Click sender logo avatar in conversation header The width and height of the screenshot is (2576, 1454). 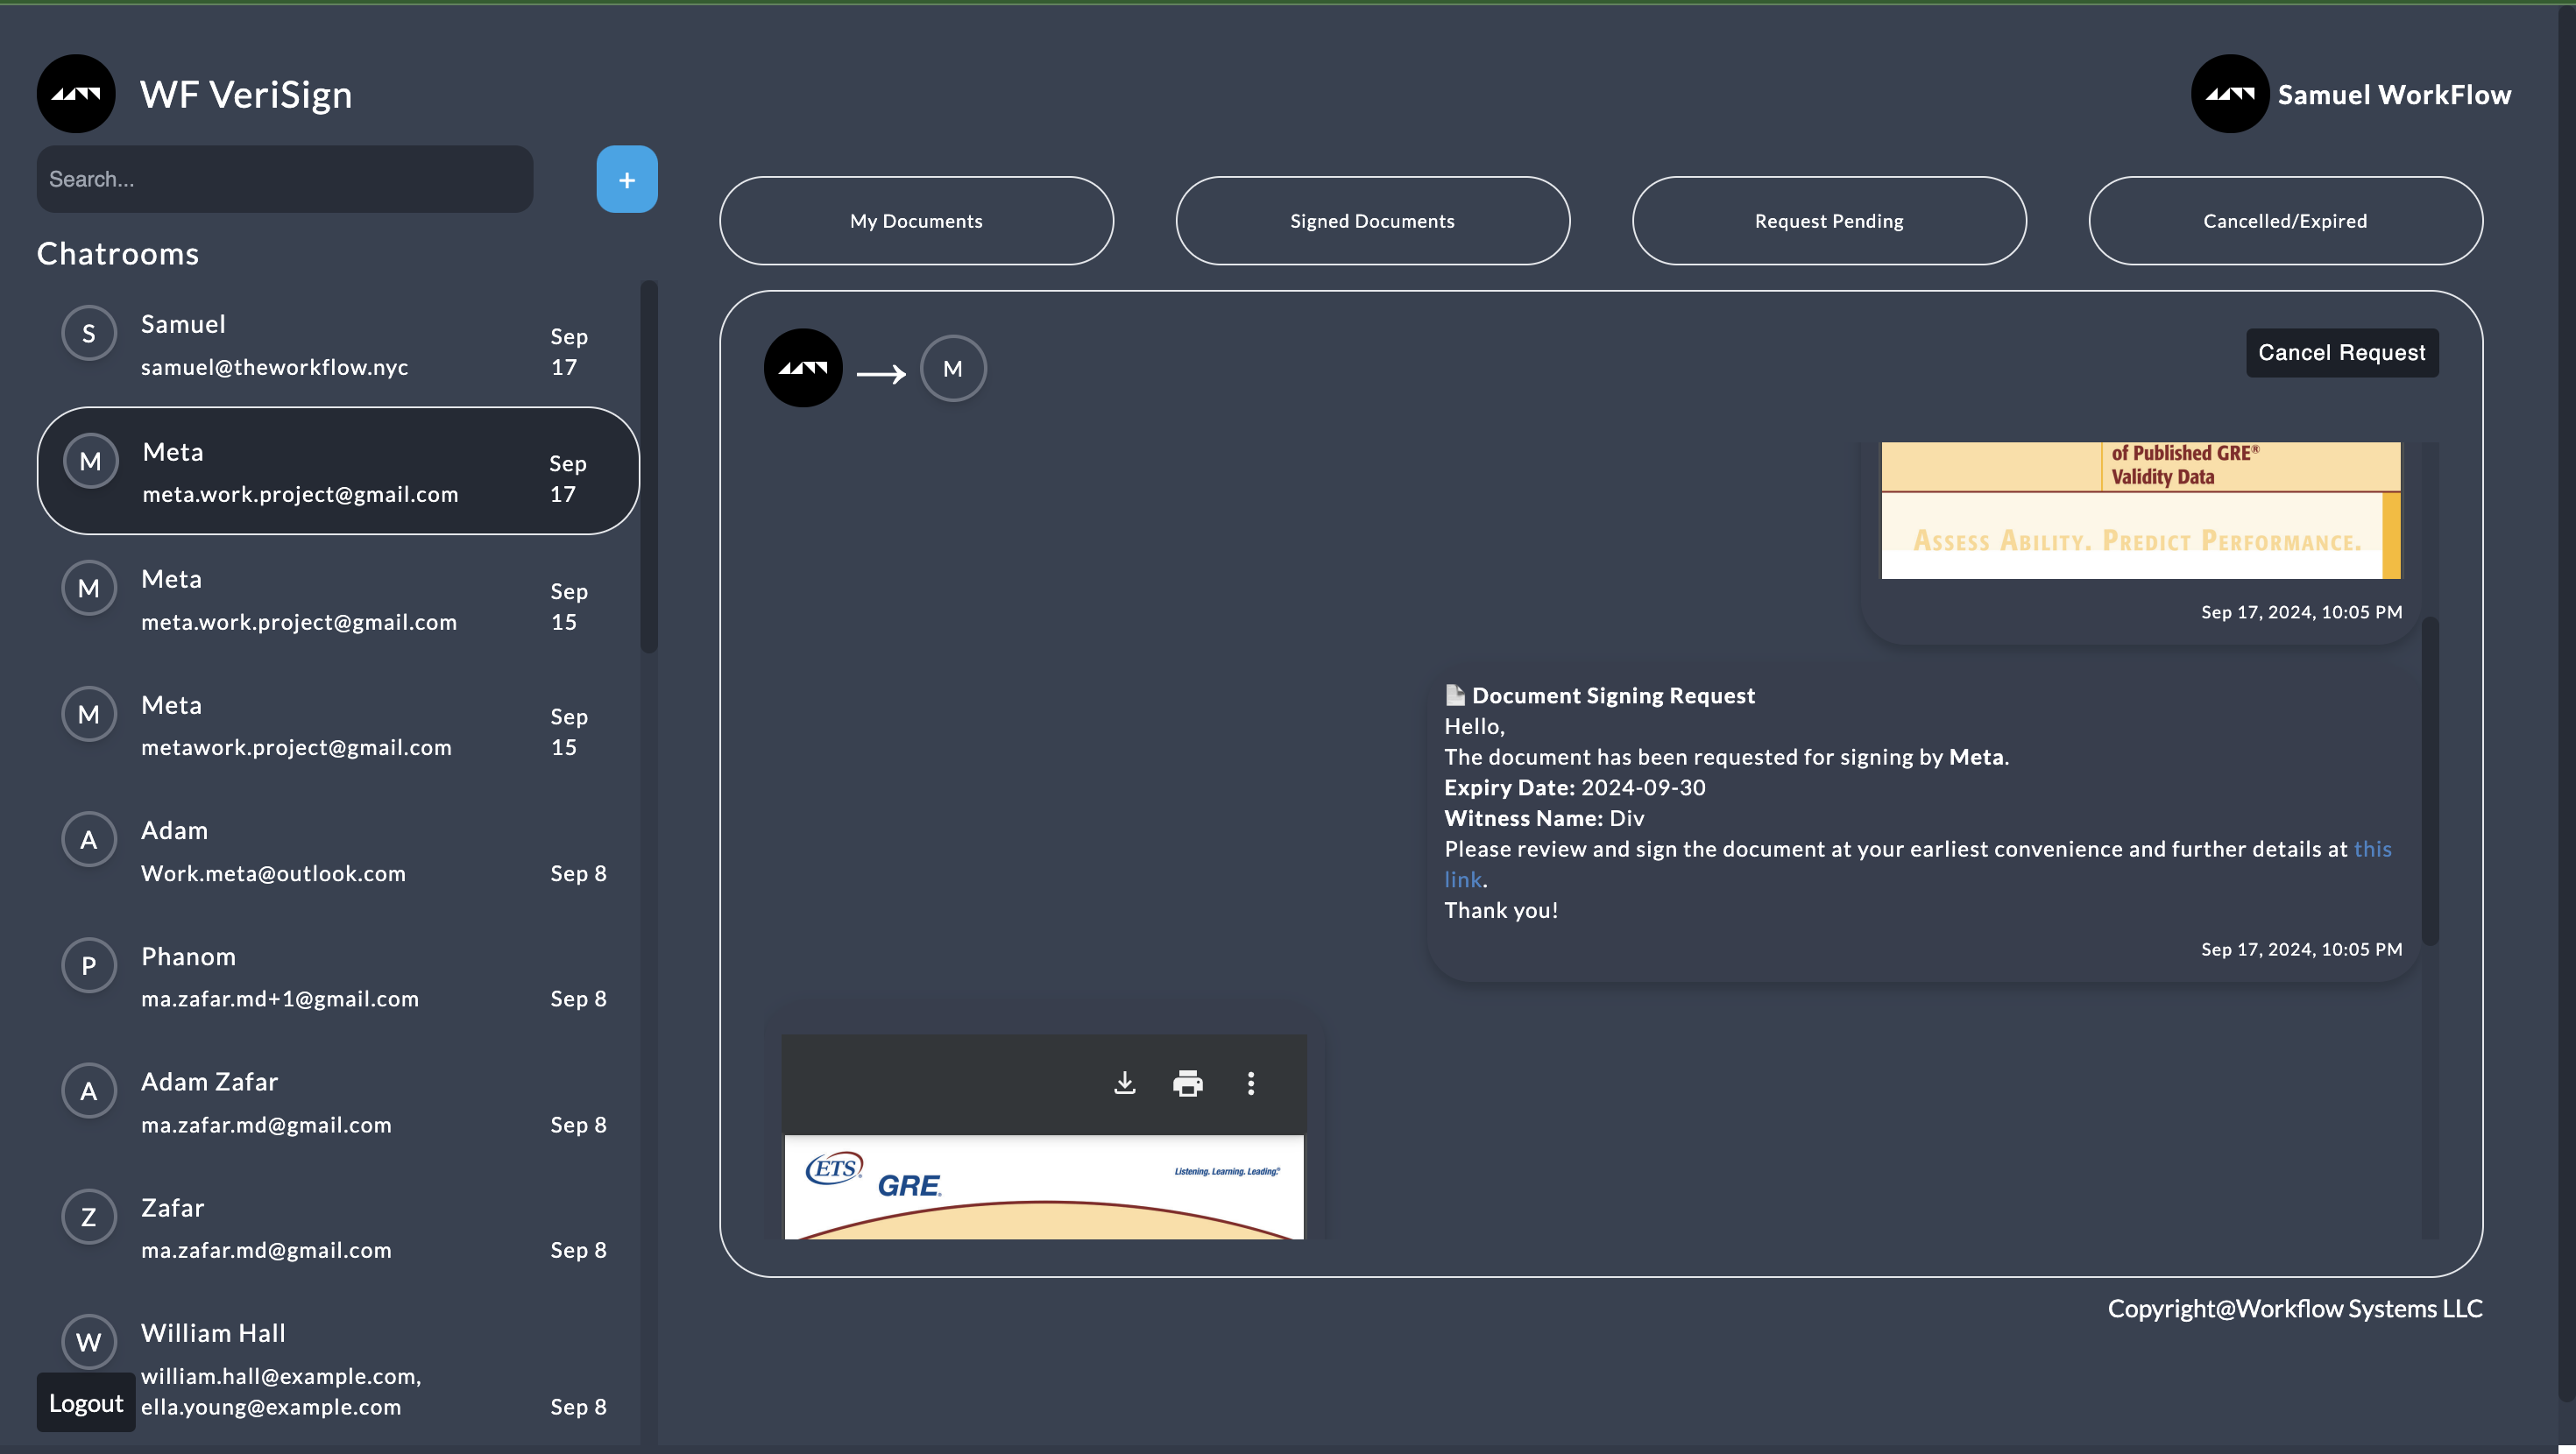tap(803, 369)
